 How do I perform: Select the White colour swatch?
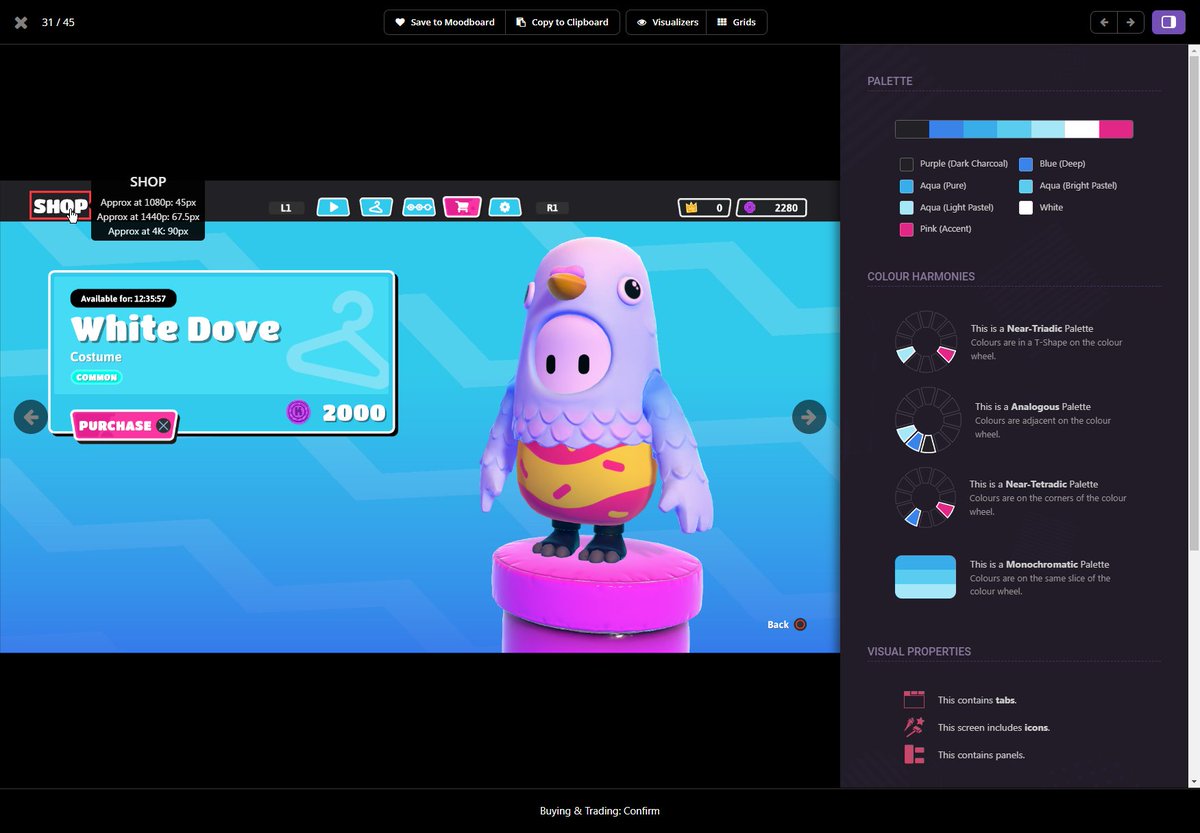[x=1026, y=208]
